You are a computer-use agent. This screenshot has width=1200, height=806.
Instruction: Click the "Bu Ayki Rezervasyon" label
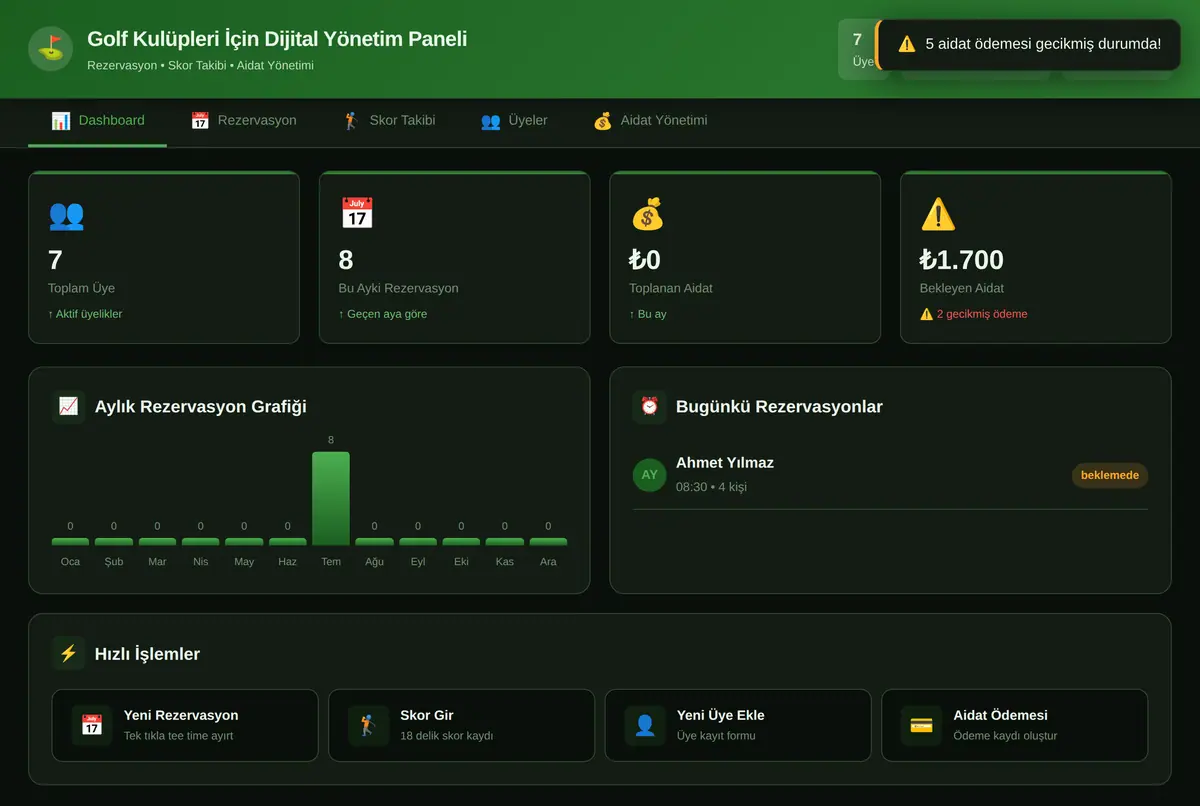(399, 288)
